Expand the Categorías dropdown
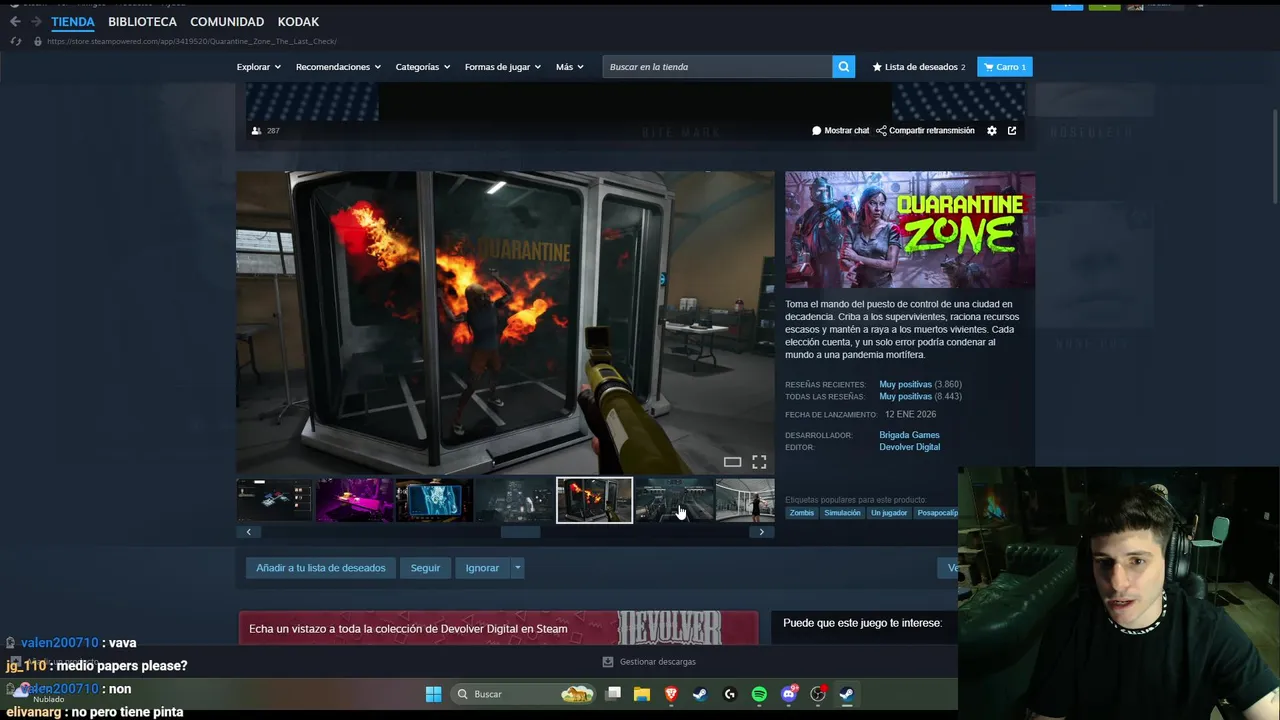This screenshot has height=720, width=1280. click(423, 67)
